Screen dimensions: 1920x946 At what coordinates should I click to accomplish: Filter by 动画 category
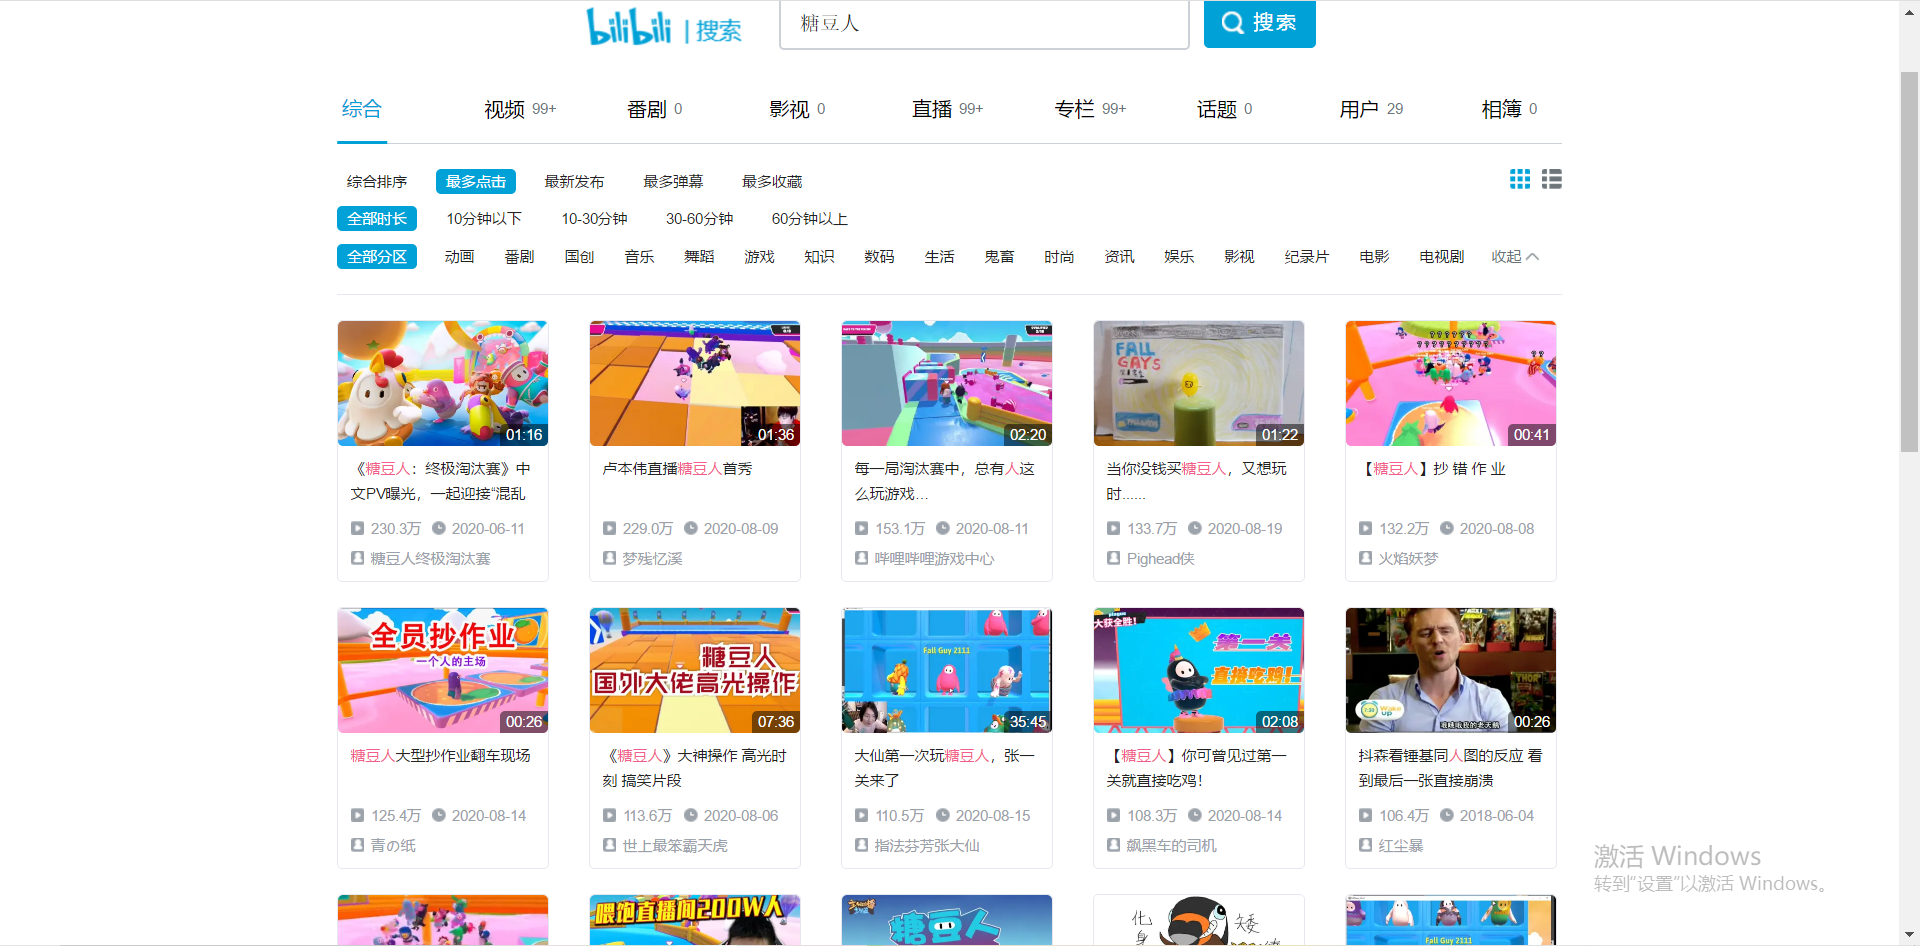tap(459, 256)
